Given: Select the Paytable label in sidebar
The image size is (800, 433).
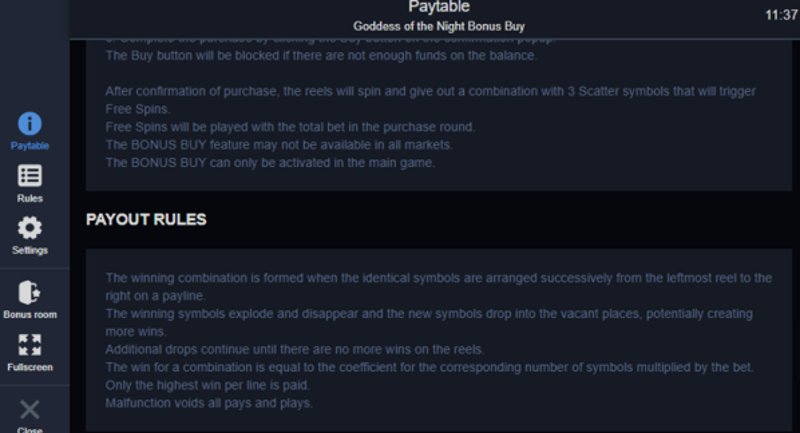Looking at the screenshot, I should click(x=30, y=146).
